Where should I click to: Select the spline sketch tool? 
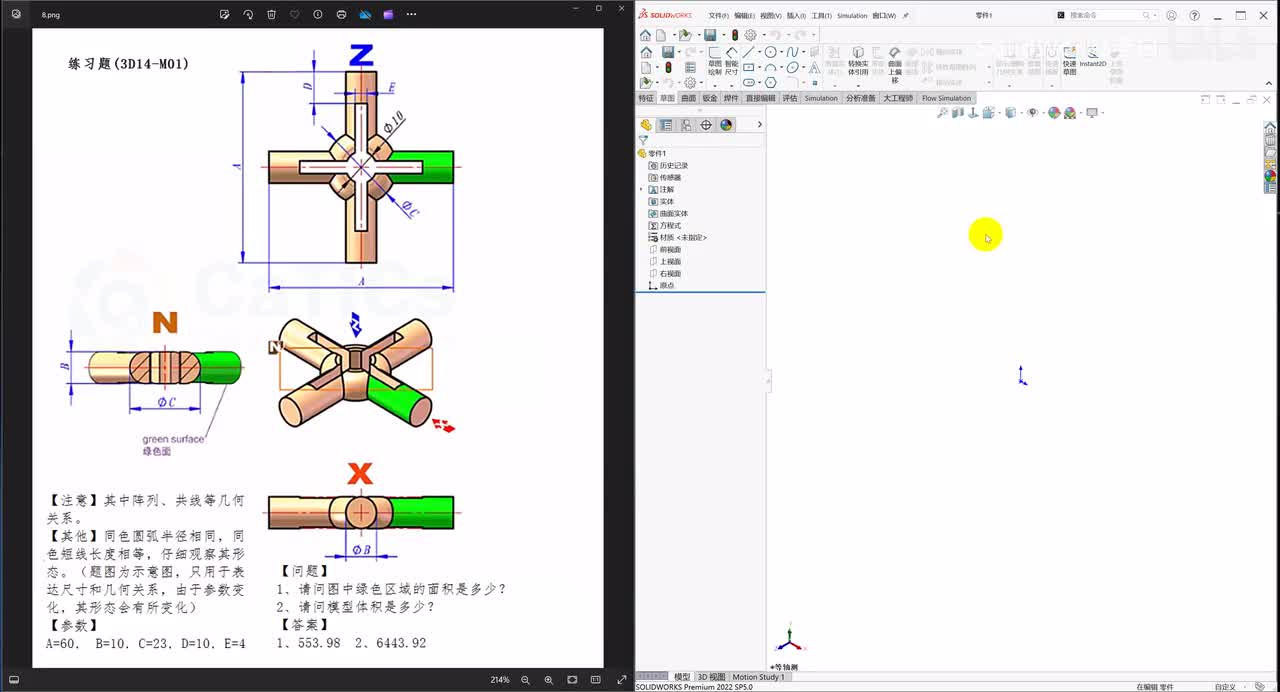(x=792, y=52)
